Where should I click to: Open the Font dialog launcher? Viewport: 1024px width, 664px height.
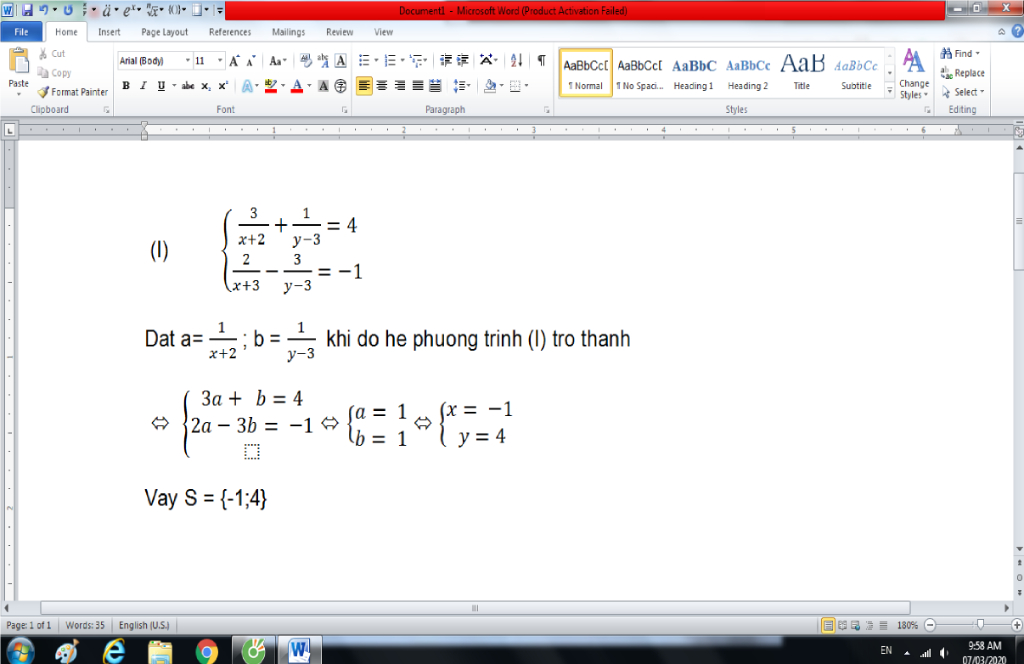[x=344, y=110]
